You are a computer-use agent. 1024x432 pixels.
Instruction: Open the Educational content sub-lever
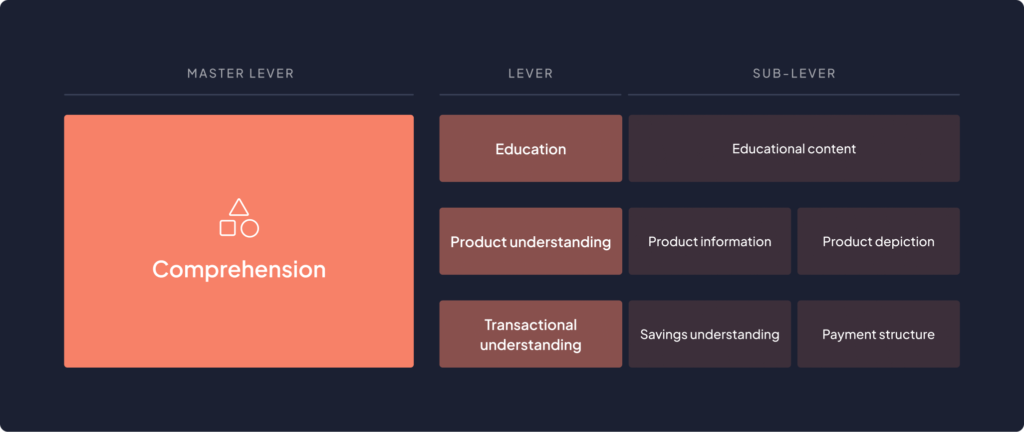pos(794,149)
